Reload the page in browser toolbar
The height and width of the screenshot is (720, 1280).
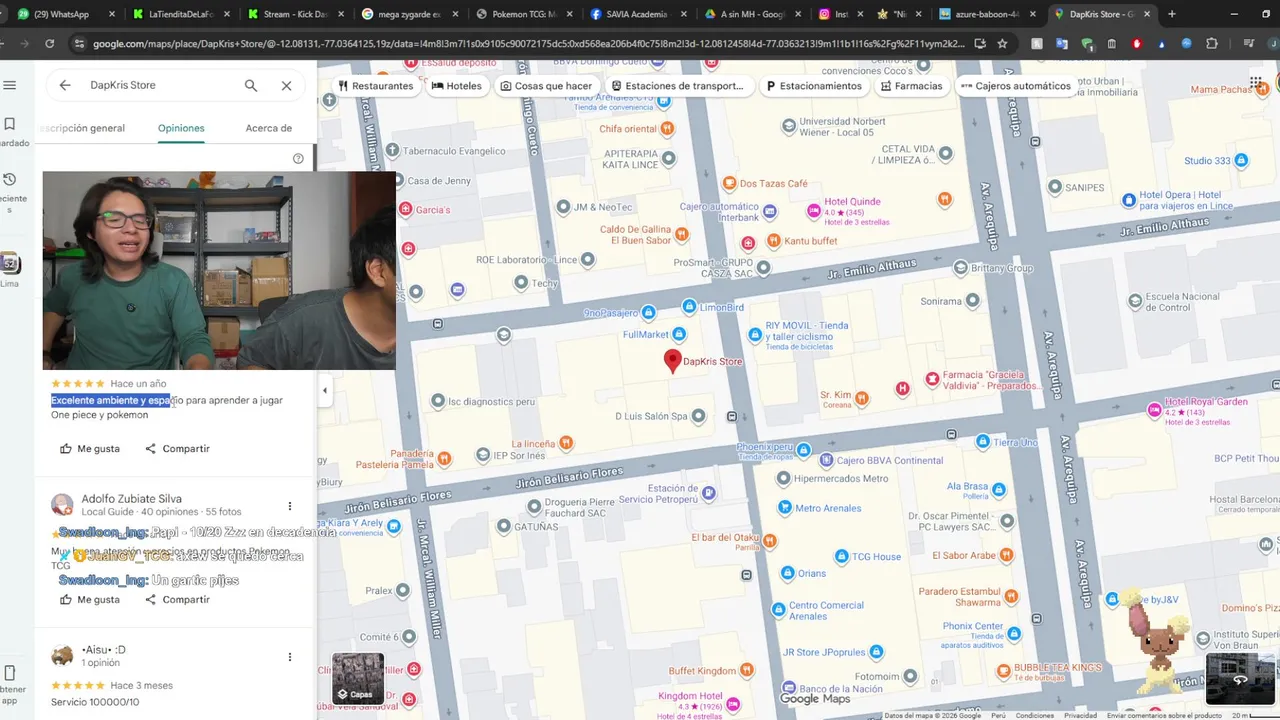49,44
